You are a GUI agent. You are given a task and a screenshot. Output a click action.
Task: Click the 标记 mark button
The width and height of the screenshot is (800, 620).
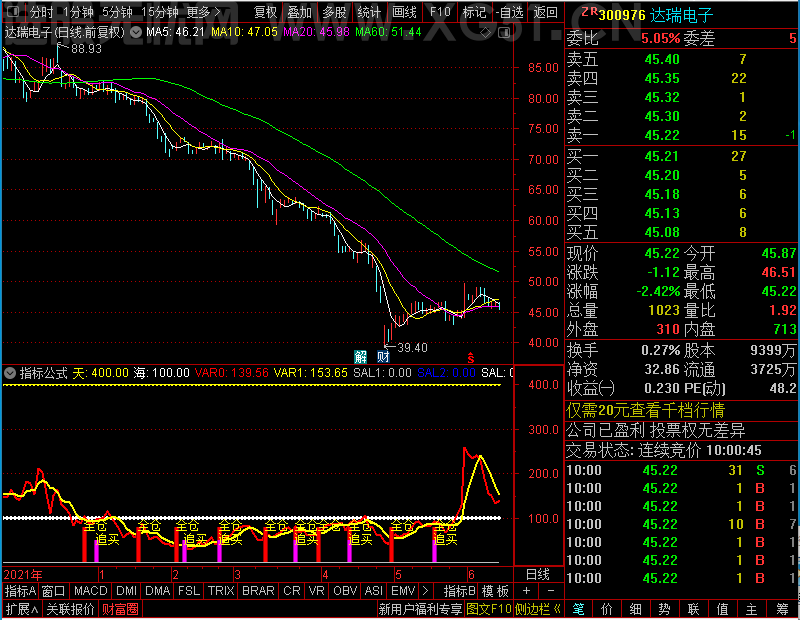pyautogui.click(x=474, y=12)
